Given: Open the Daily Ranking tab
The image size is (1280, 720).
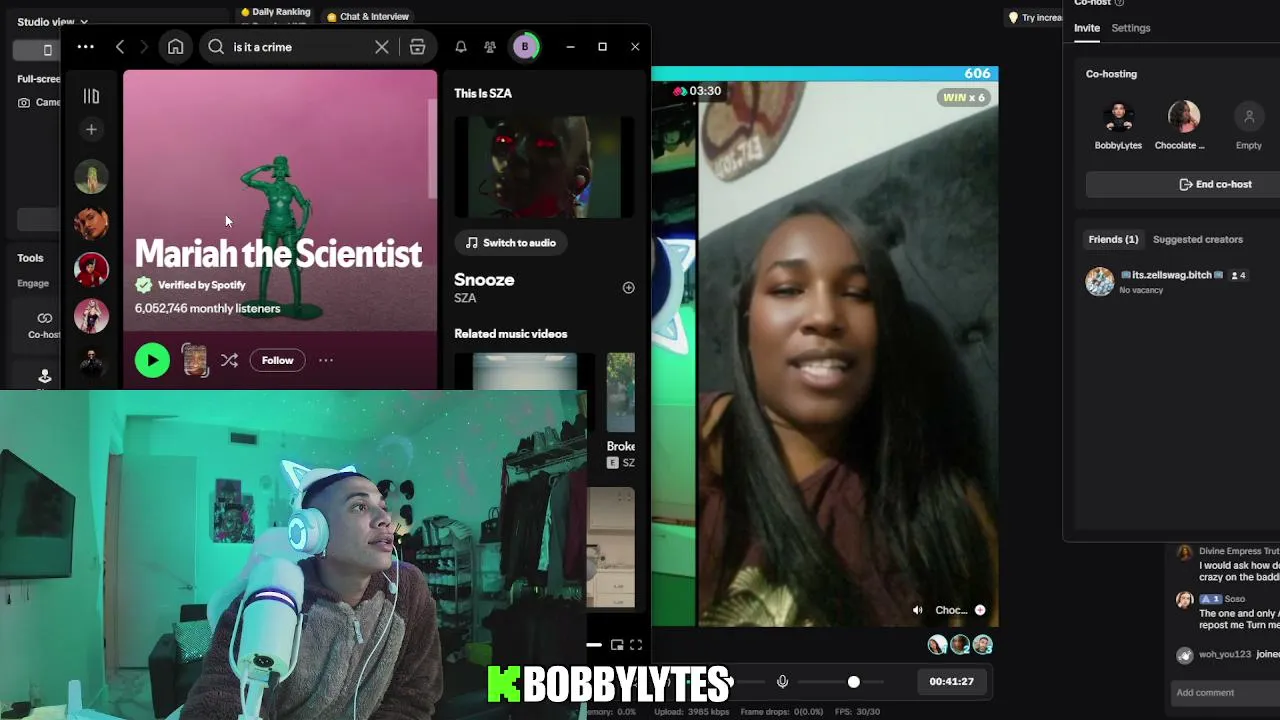Looking at the screenshot, I should pyautogui.click(x=275, y=12).
